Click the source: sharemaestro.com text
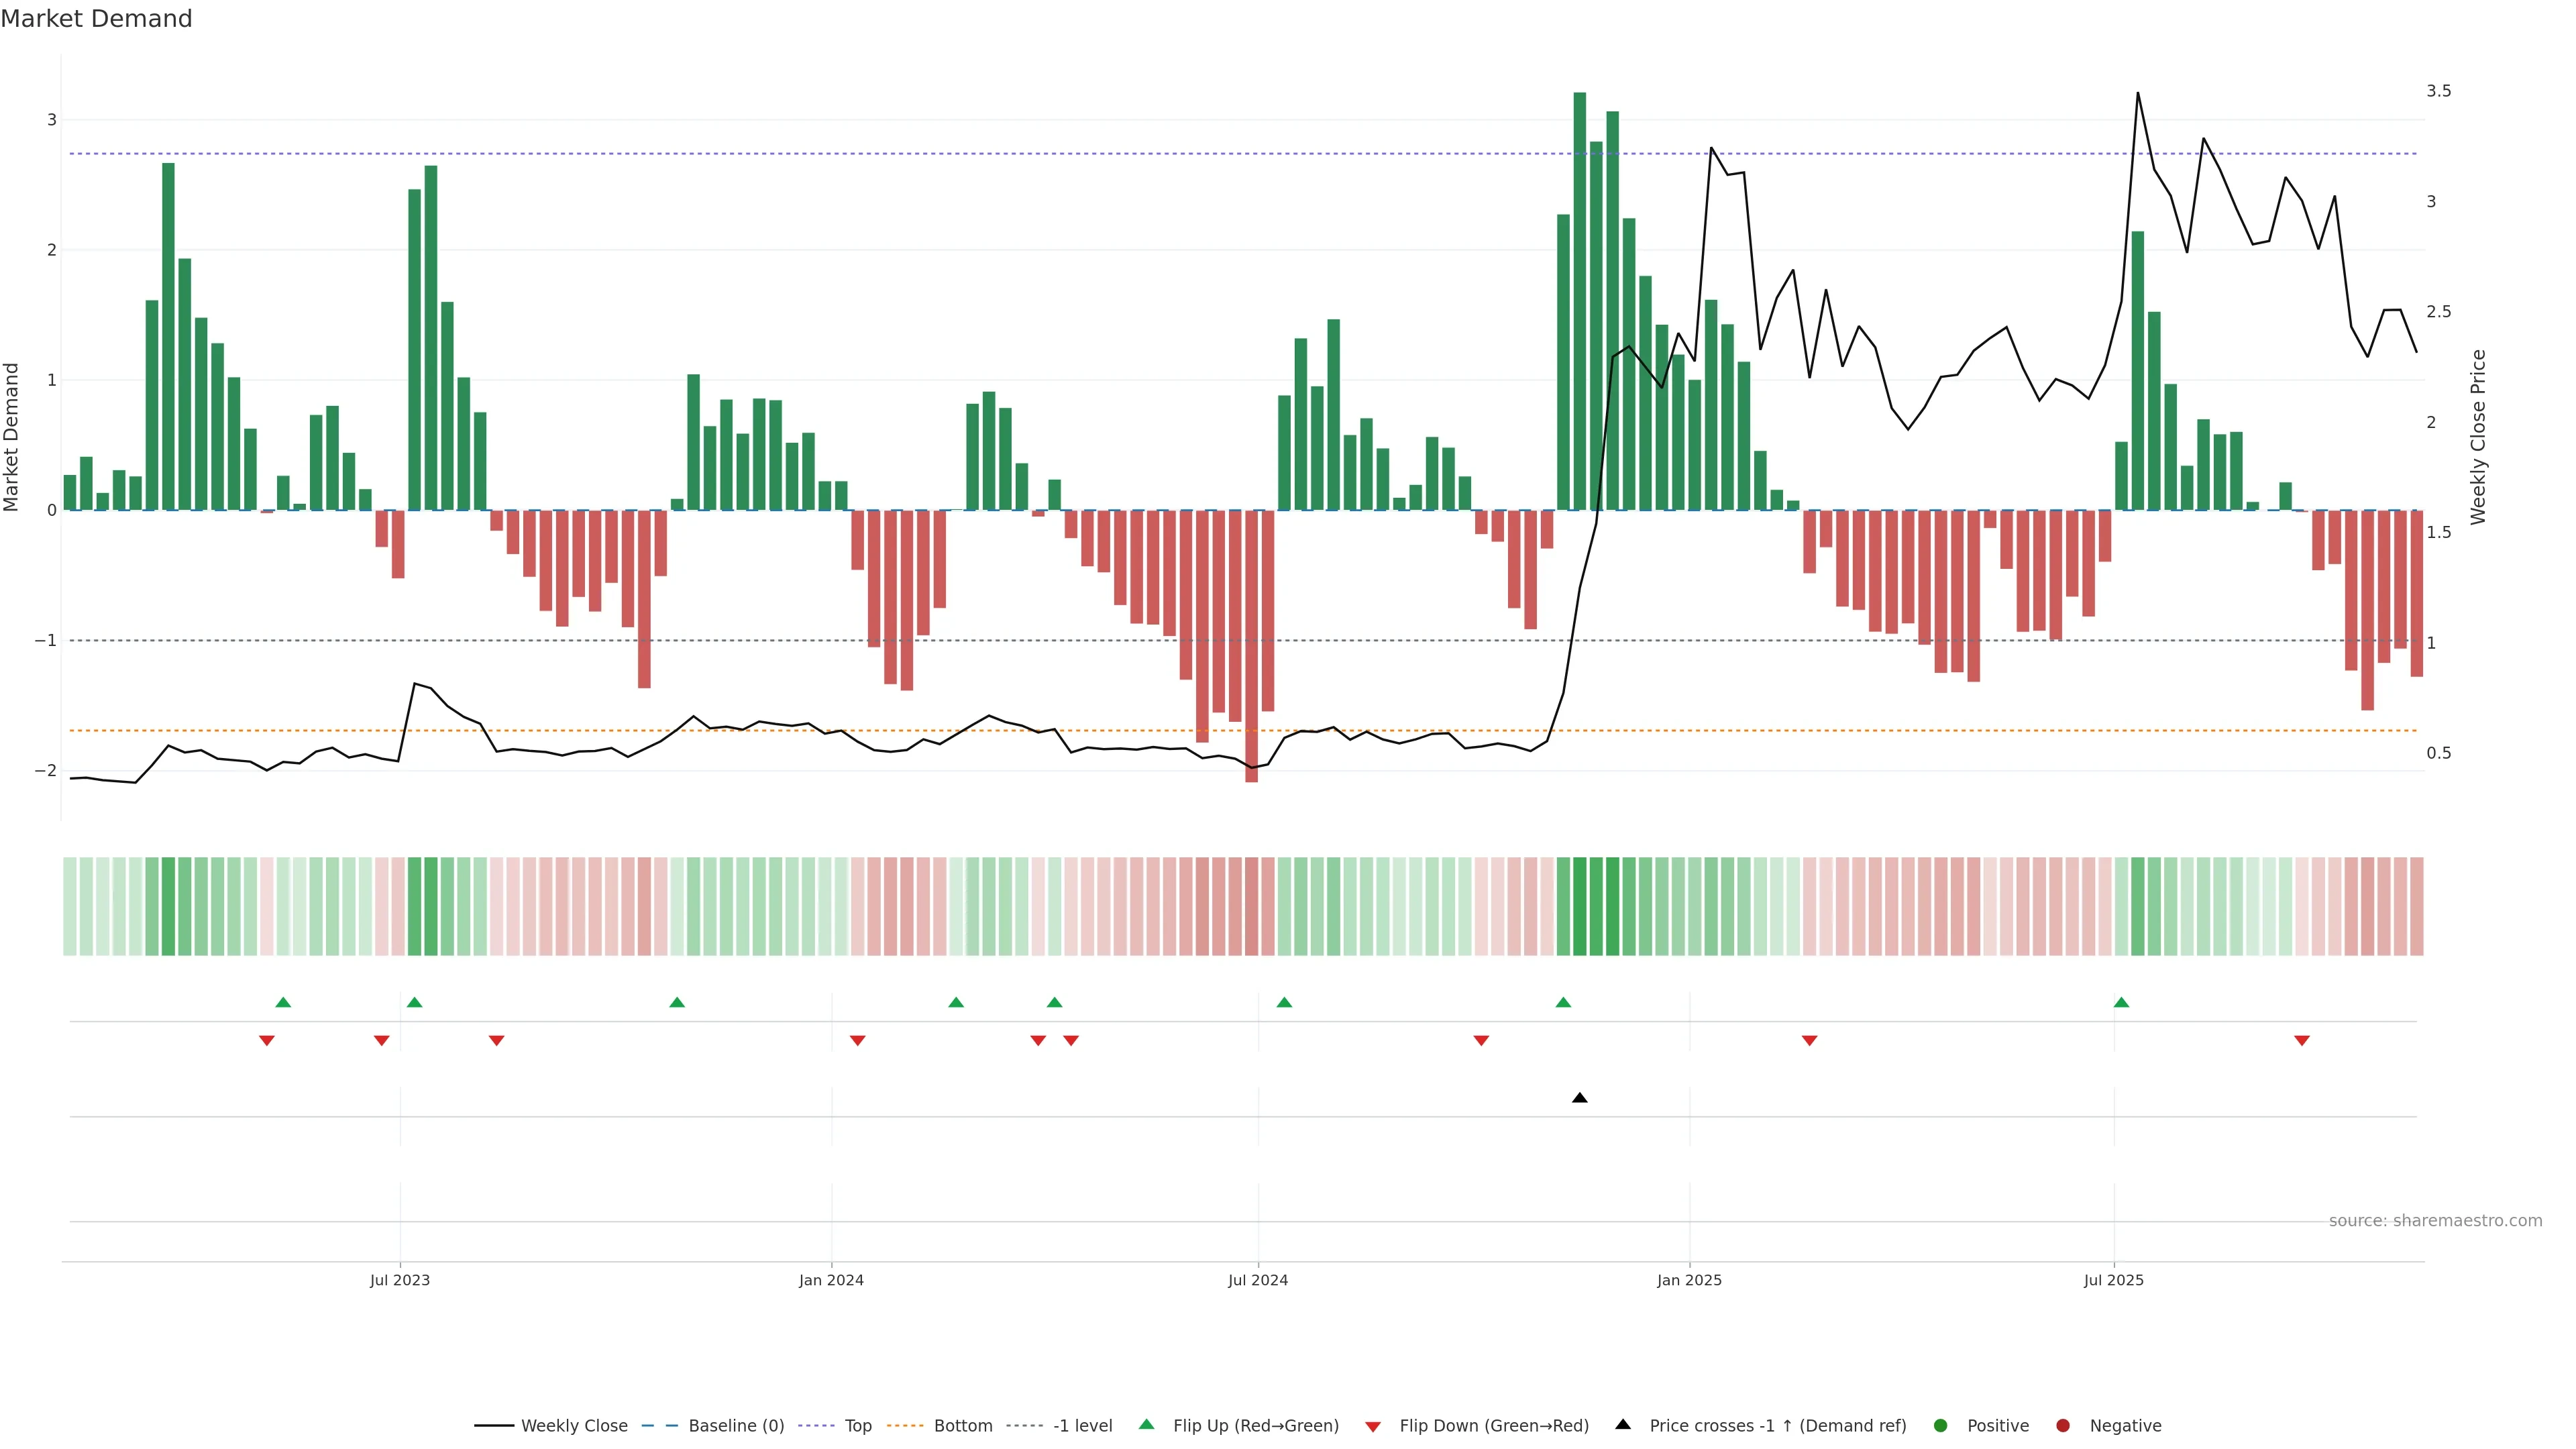The width and height of the screenshot is (2576, 1449). click(x=2435, y=1221)
